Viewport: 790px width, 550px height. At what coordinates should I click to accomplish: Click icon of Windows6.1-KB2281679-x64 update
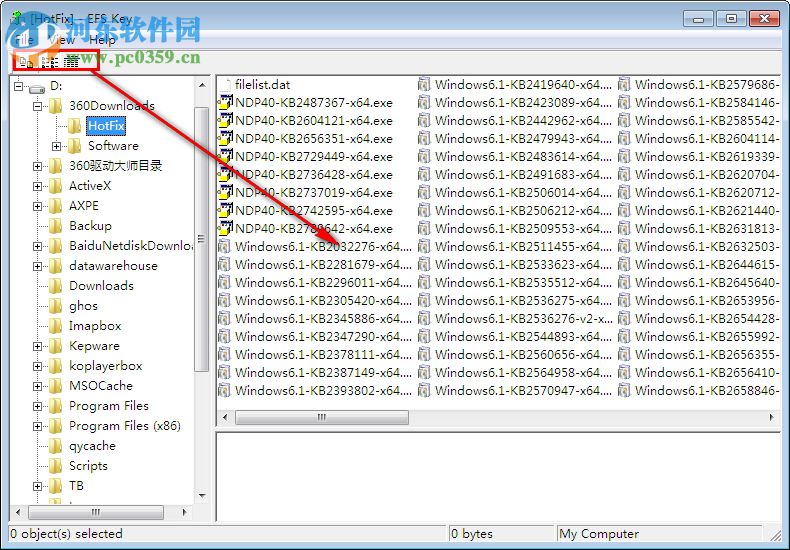tap(225, 265)
